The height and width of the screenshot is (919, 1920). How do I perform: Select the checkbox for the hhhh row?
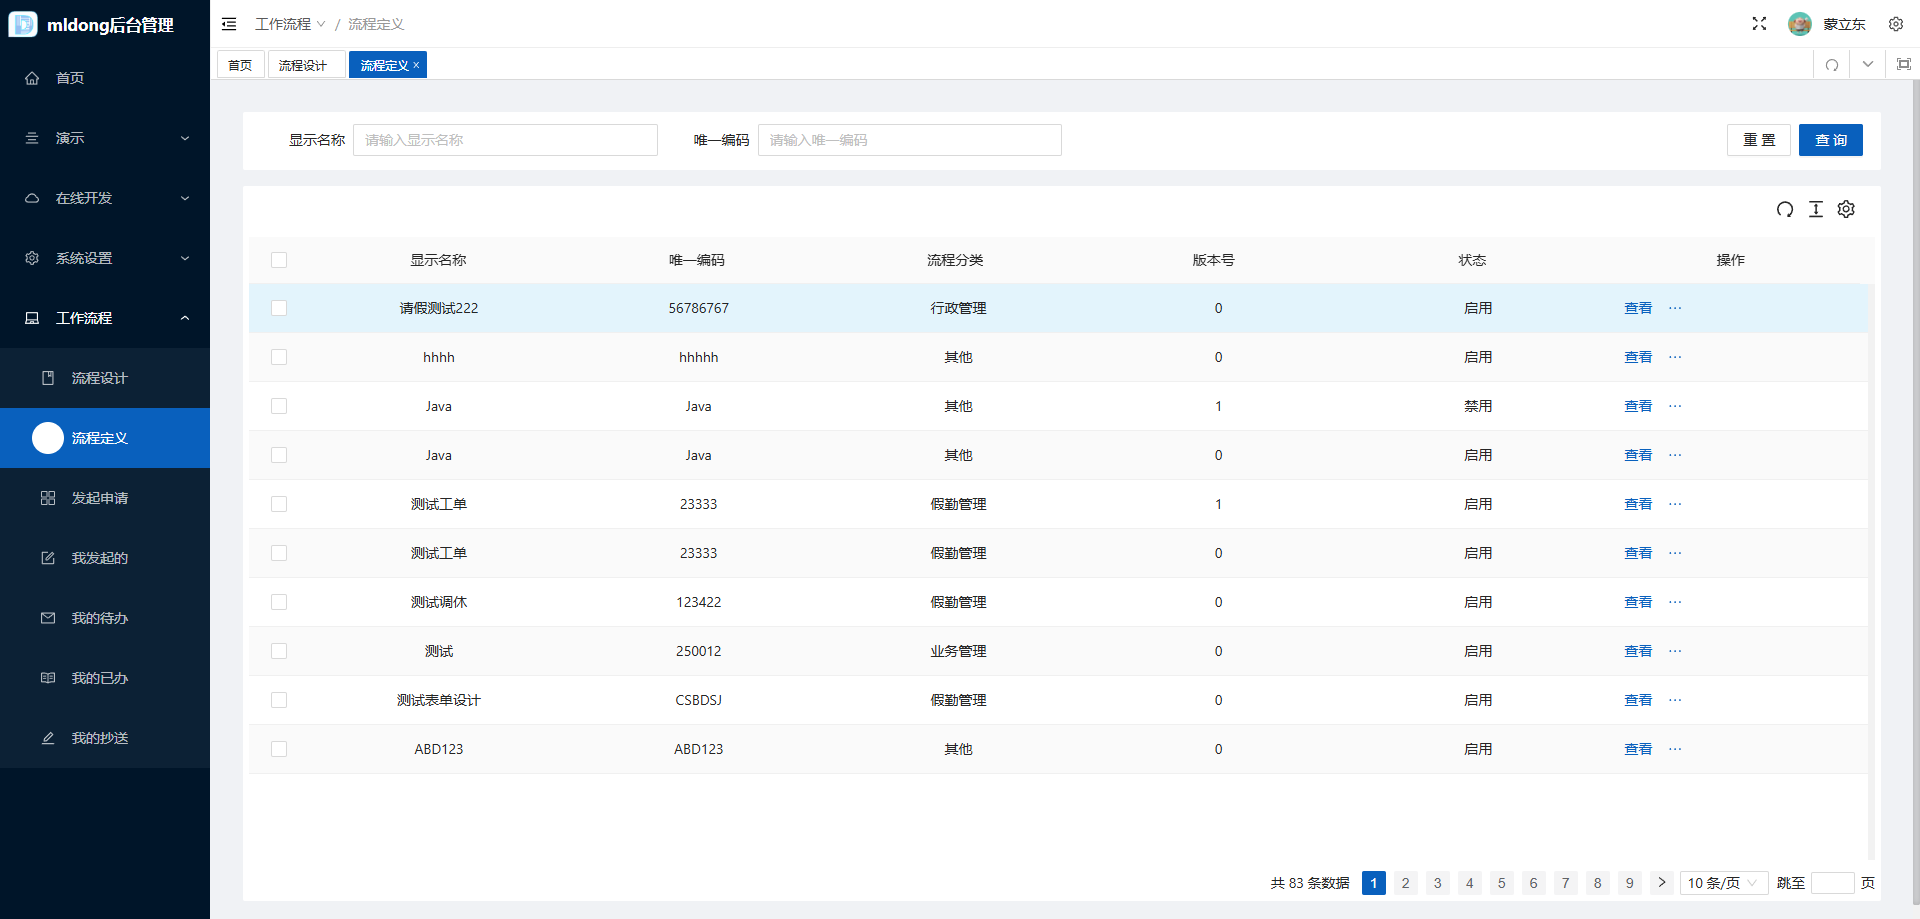click(x=279, y=357)
